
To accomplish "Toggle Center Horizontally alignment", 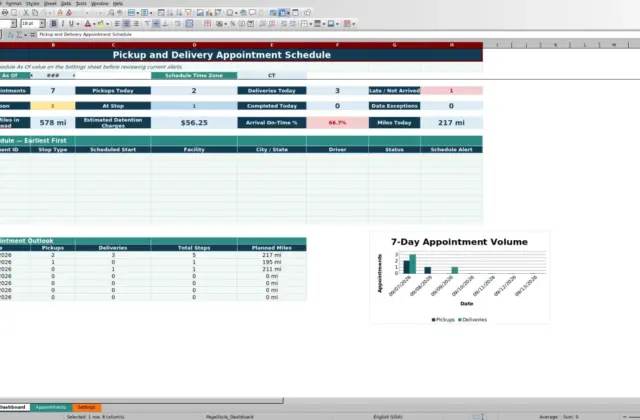I will 127,24.
